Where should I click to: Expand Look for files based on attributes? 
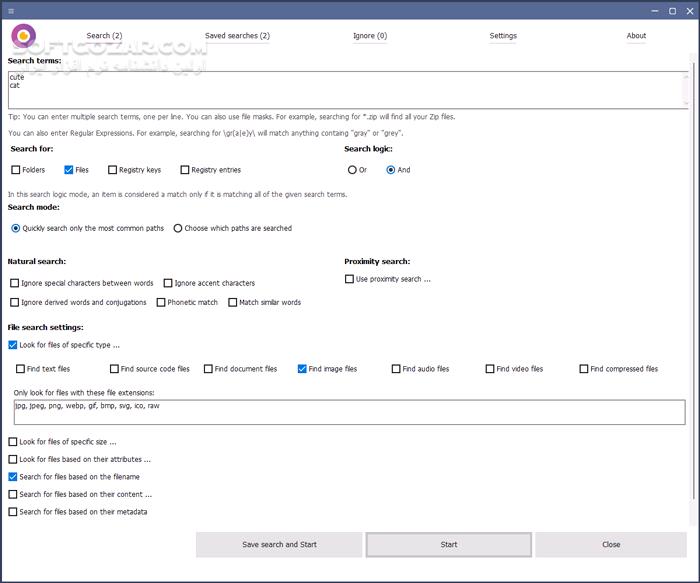pyautogui.click(x=13, y=459)
